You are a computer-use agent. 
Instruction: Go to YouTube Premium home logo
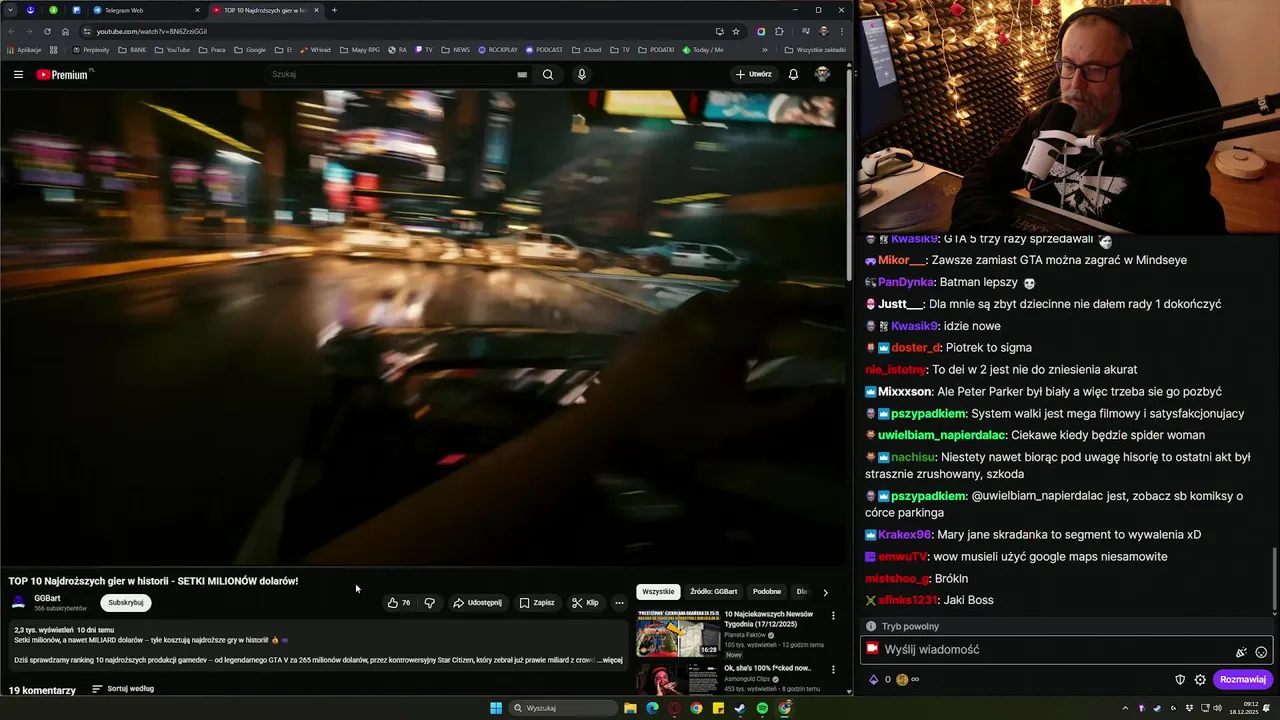click(x=64, y=74)
